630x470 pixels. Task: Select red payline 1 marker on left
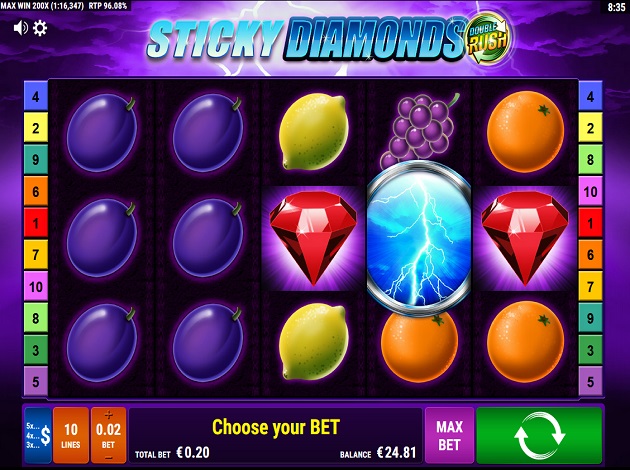point(36,223)
